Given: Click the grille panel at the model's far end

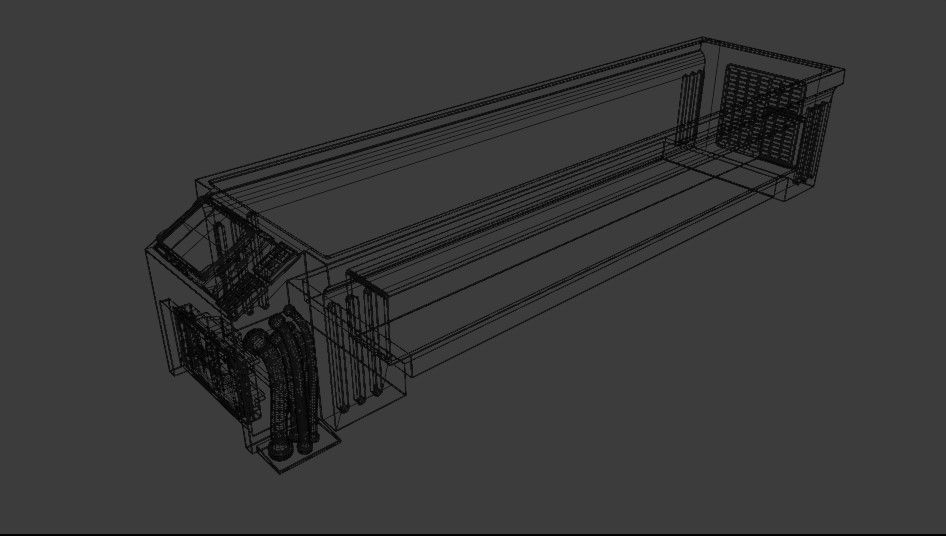Looking at the screenshot, I should [x=763, y=115].
